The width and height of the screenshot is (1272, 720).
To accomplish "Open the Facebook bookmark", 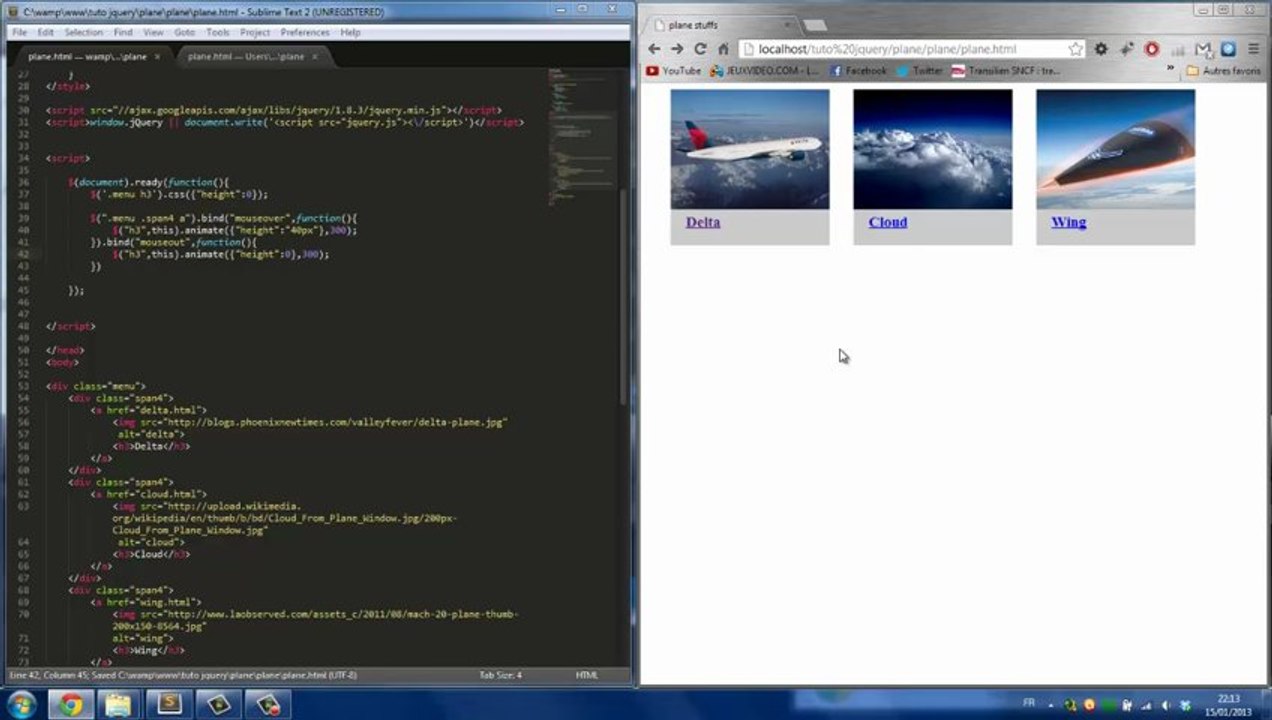I will click(858, 71).
